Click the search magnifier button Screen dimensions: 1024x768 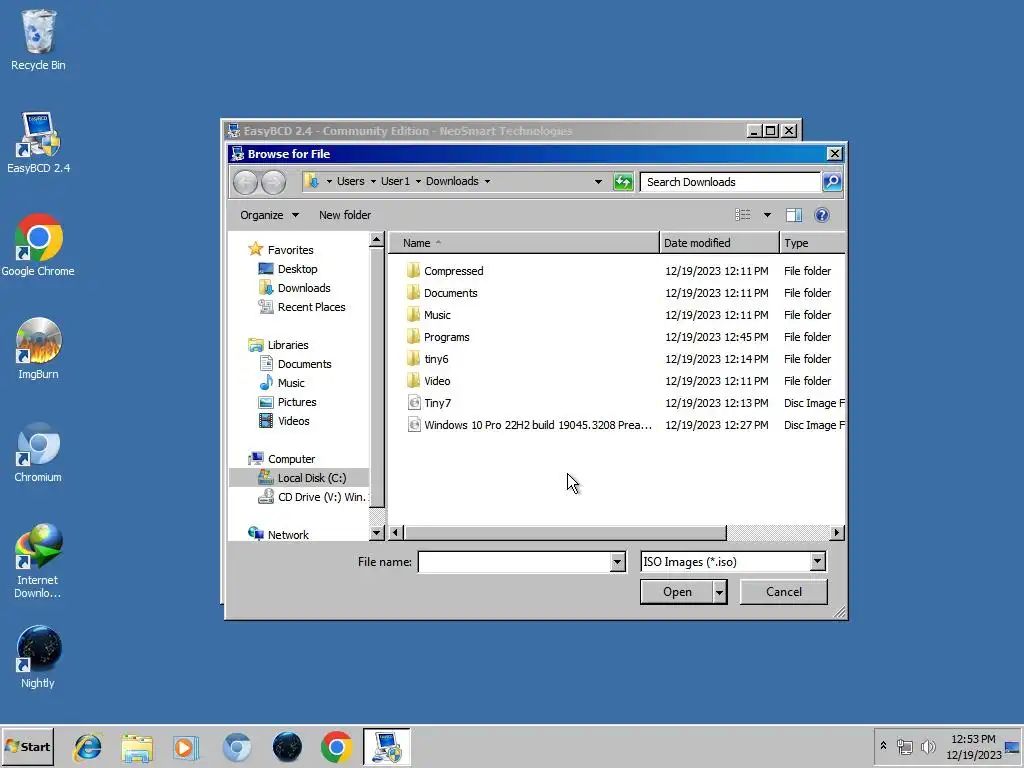click(832, 182)
